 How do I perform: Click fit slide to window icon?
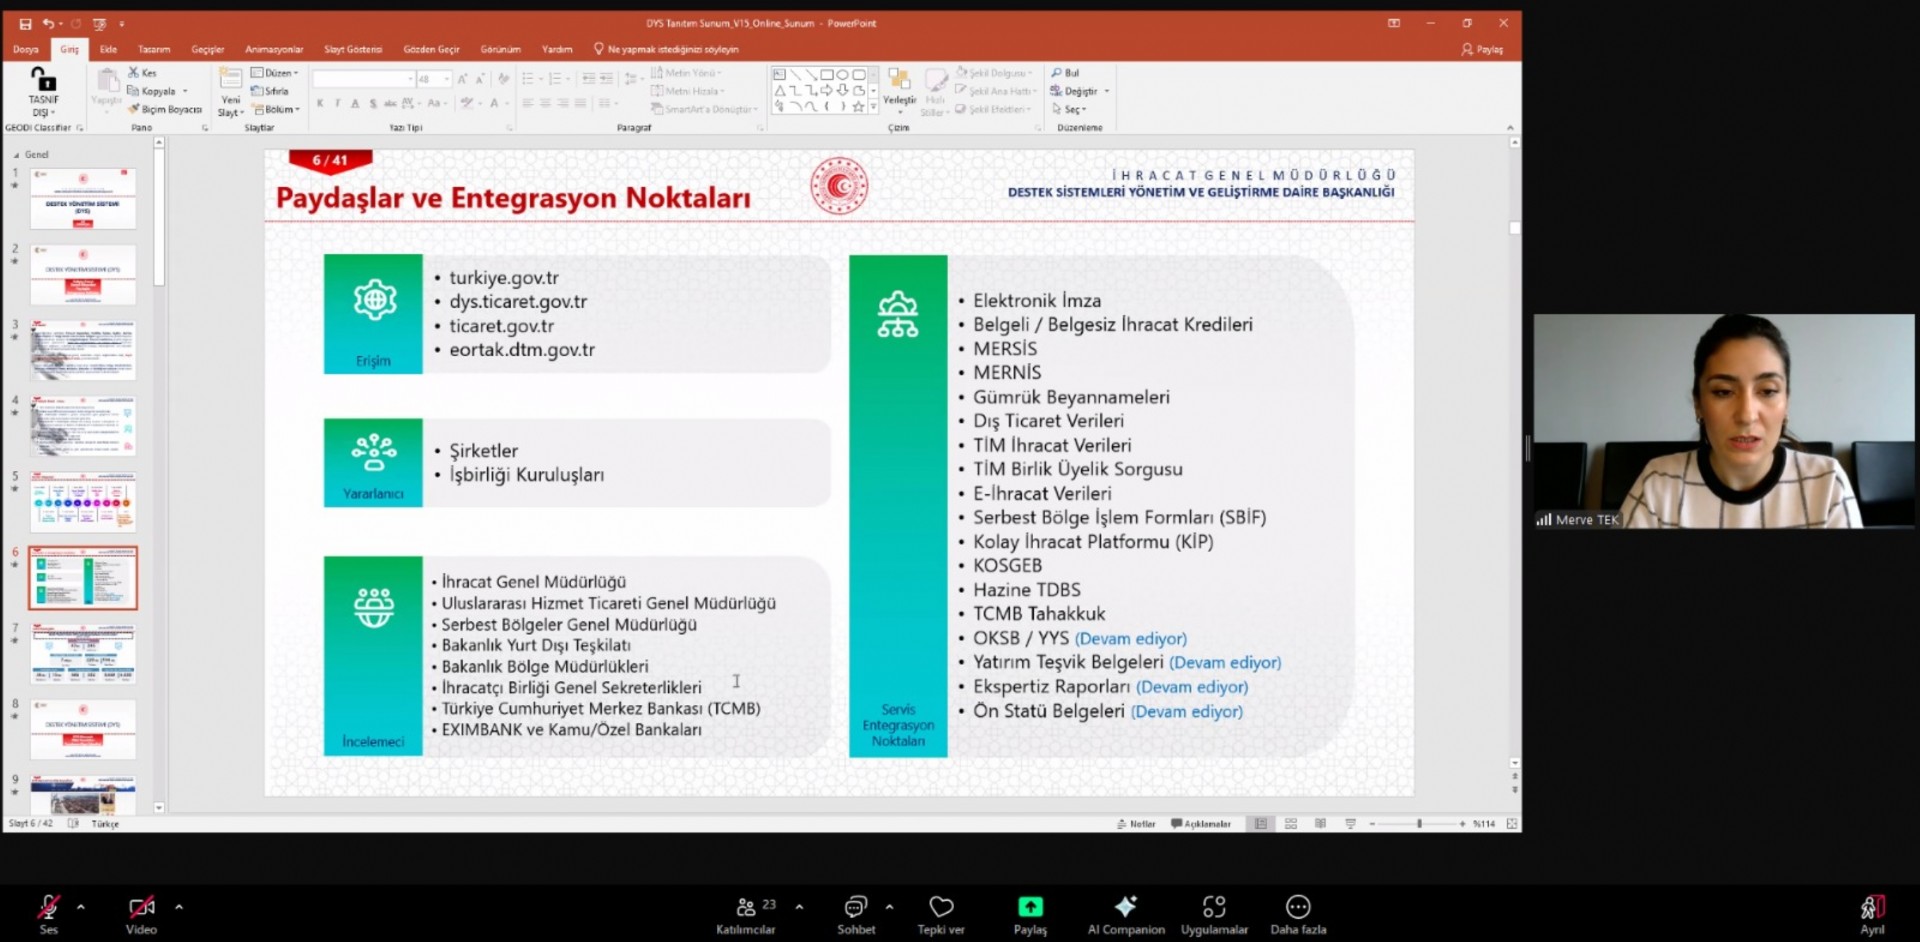point(1511,824)
